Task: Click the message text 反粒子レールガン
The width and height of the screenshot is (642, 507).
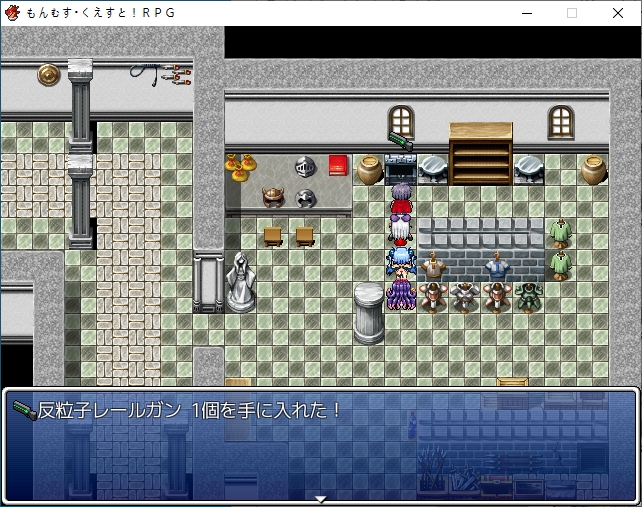Action: point(109,410)
